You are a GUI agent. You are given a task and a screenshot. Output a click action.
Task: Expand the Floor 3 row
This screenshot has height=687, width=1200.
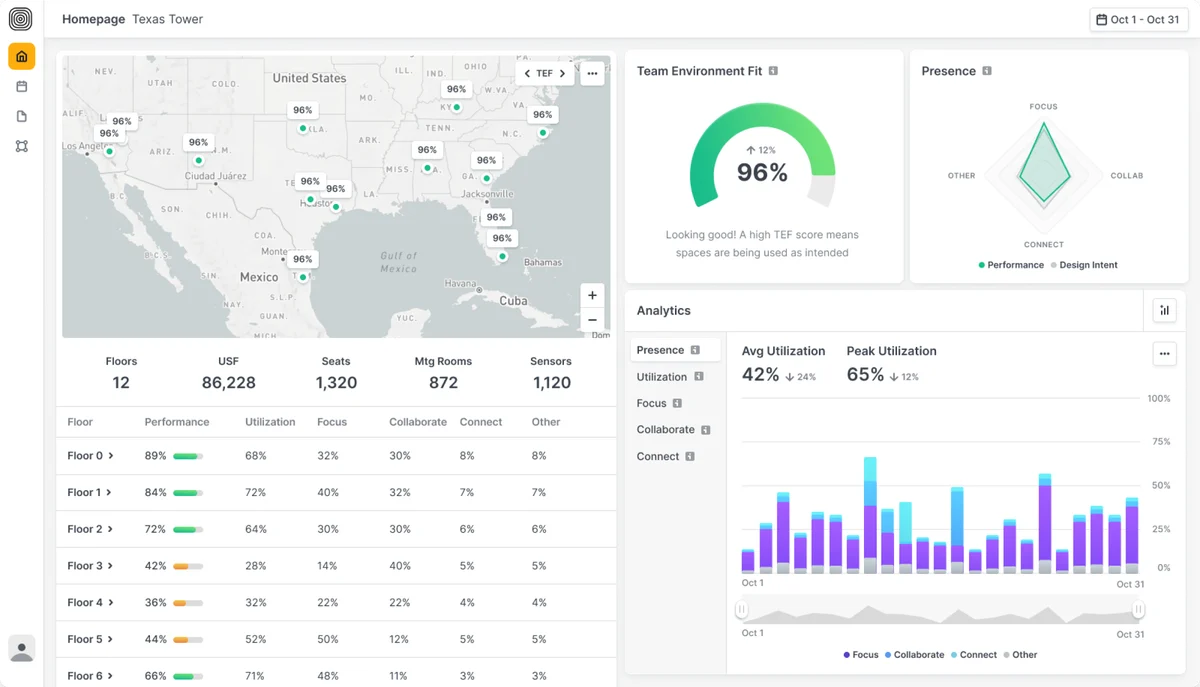tap(110, 566)
